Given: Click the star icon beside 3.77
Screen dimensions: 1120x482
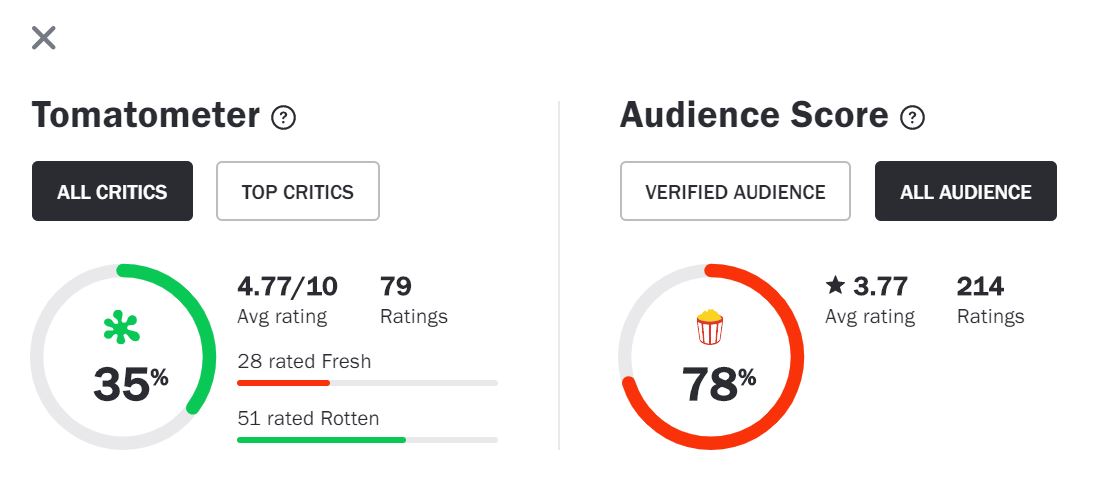Looking at the screenshot, I should (x=835, y=286).
